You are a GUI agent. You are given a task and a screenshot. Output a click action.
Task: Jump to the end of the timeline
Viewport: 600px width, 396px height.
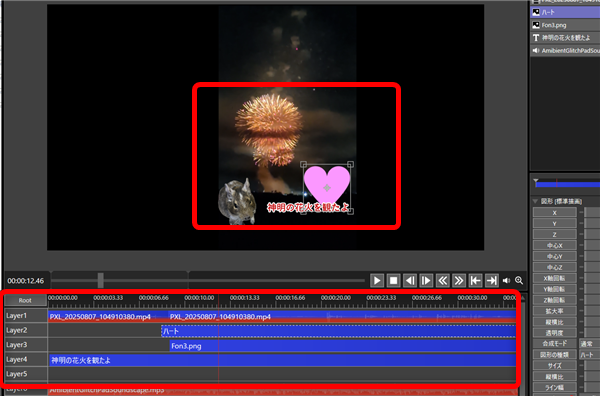[492, 280]
